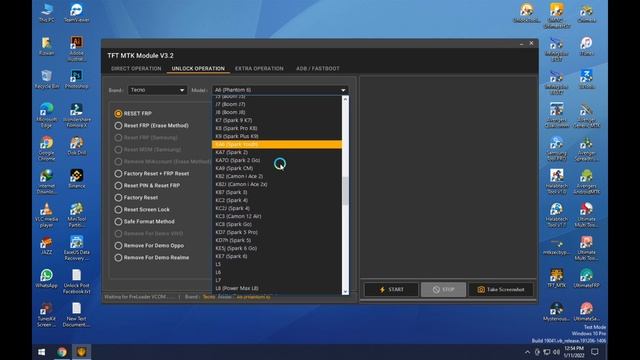Open Windows Start menu
The image size is (640, 360).
(x=42, y=352)
